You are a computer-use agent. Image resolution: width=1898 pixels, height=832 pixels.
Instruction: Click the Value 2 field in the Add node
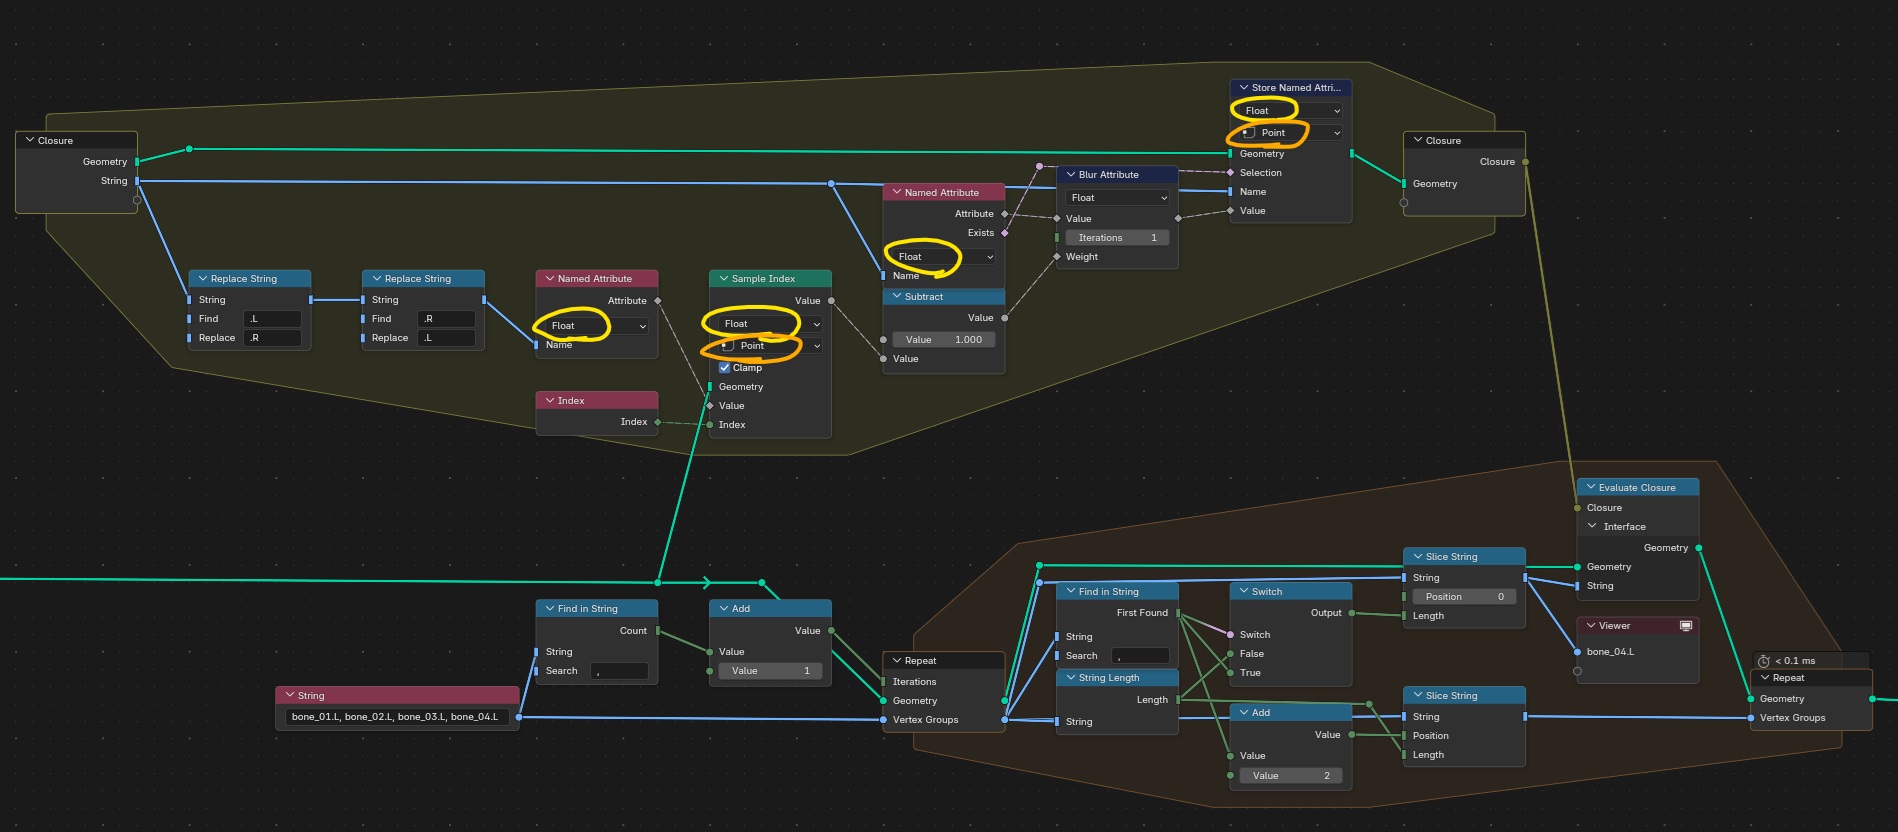coord(1290,776)
